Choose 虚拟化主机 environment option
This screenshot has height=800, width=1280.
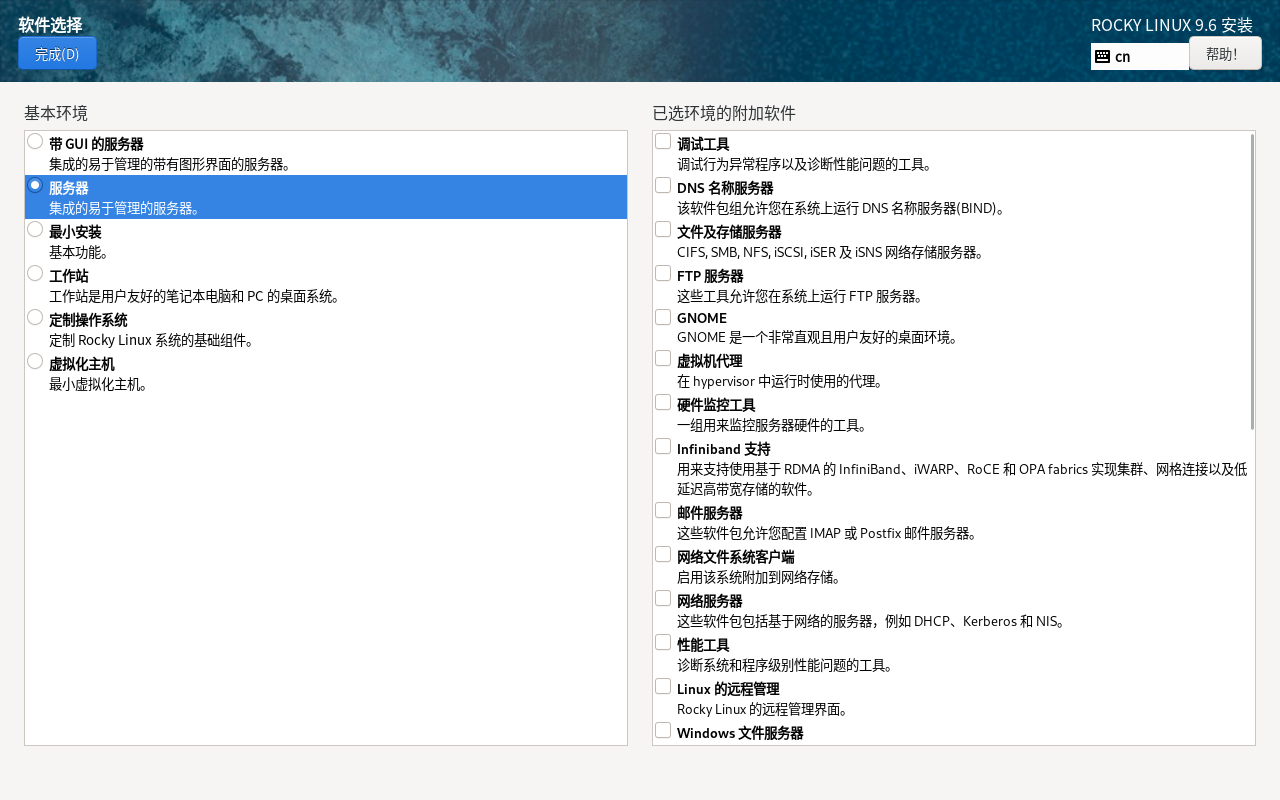[x=35, y=362]
